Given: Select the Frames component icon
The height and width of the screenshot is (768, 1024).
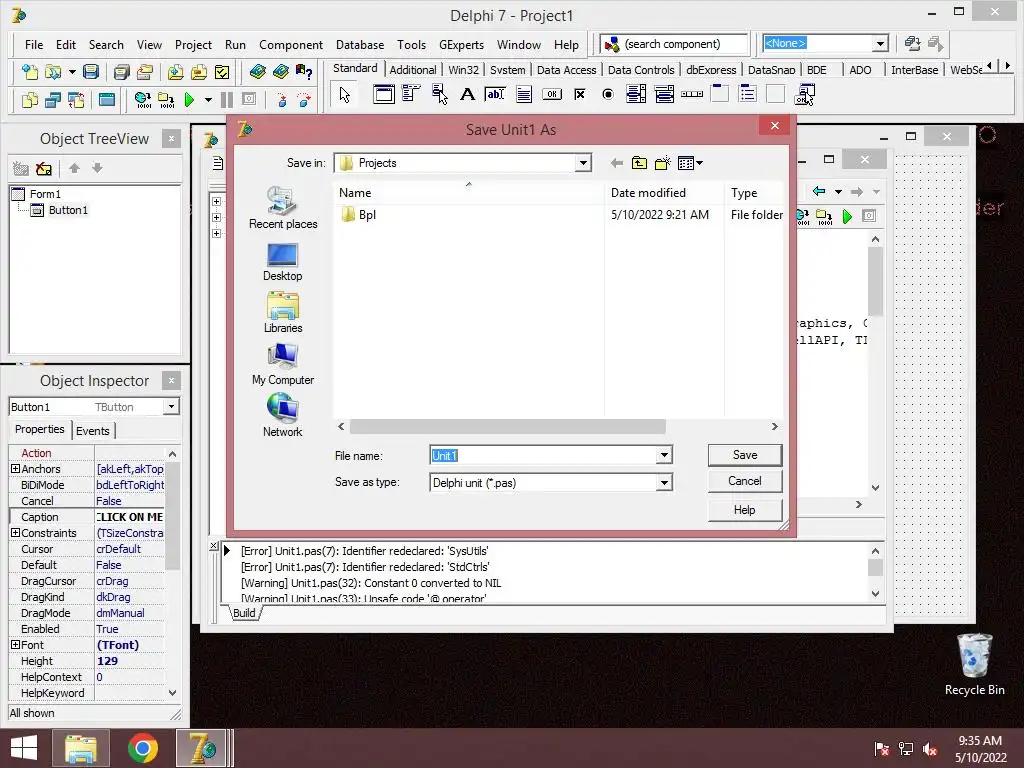Looking at the screenshot, I should click(x=383, y=95).
